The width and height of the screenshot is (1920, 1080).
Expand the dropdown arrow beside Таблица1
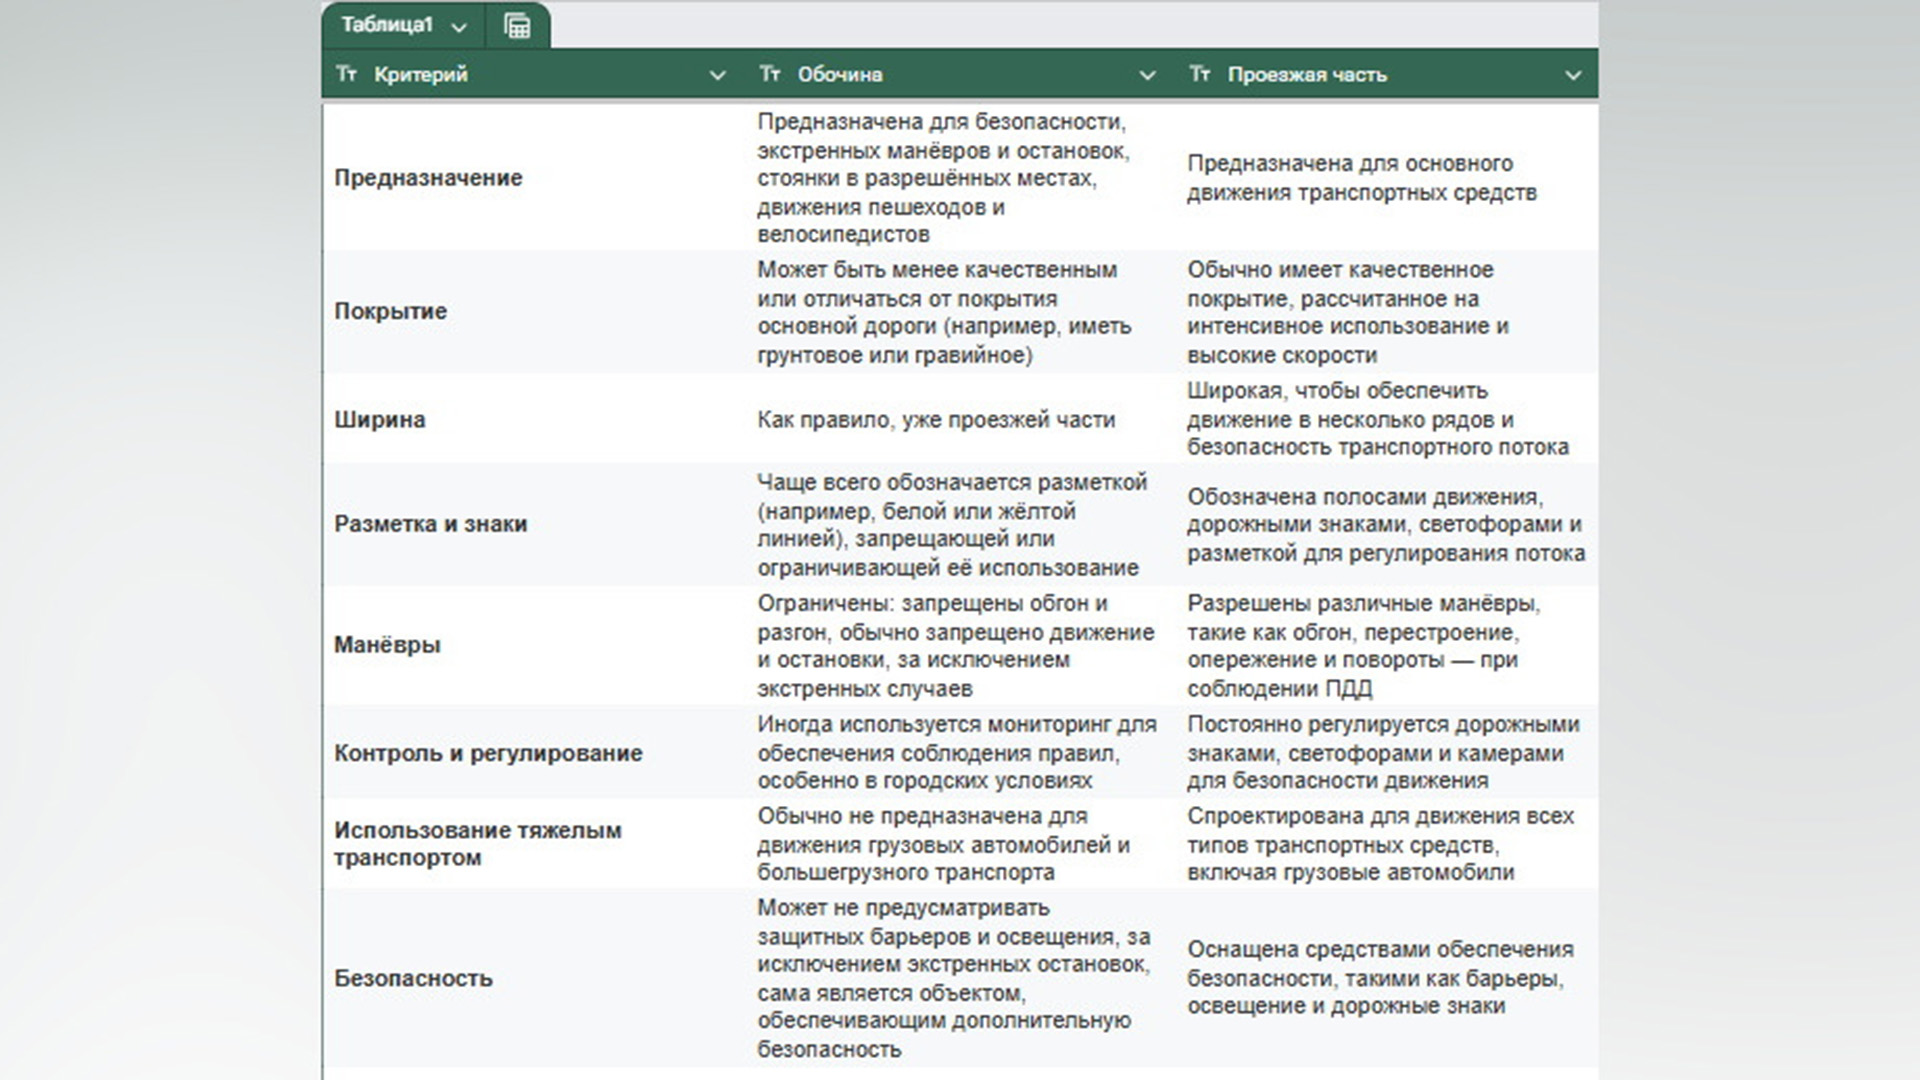pos(459,27)
